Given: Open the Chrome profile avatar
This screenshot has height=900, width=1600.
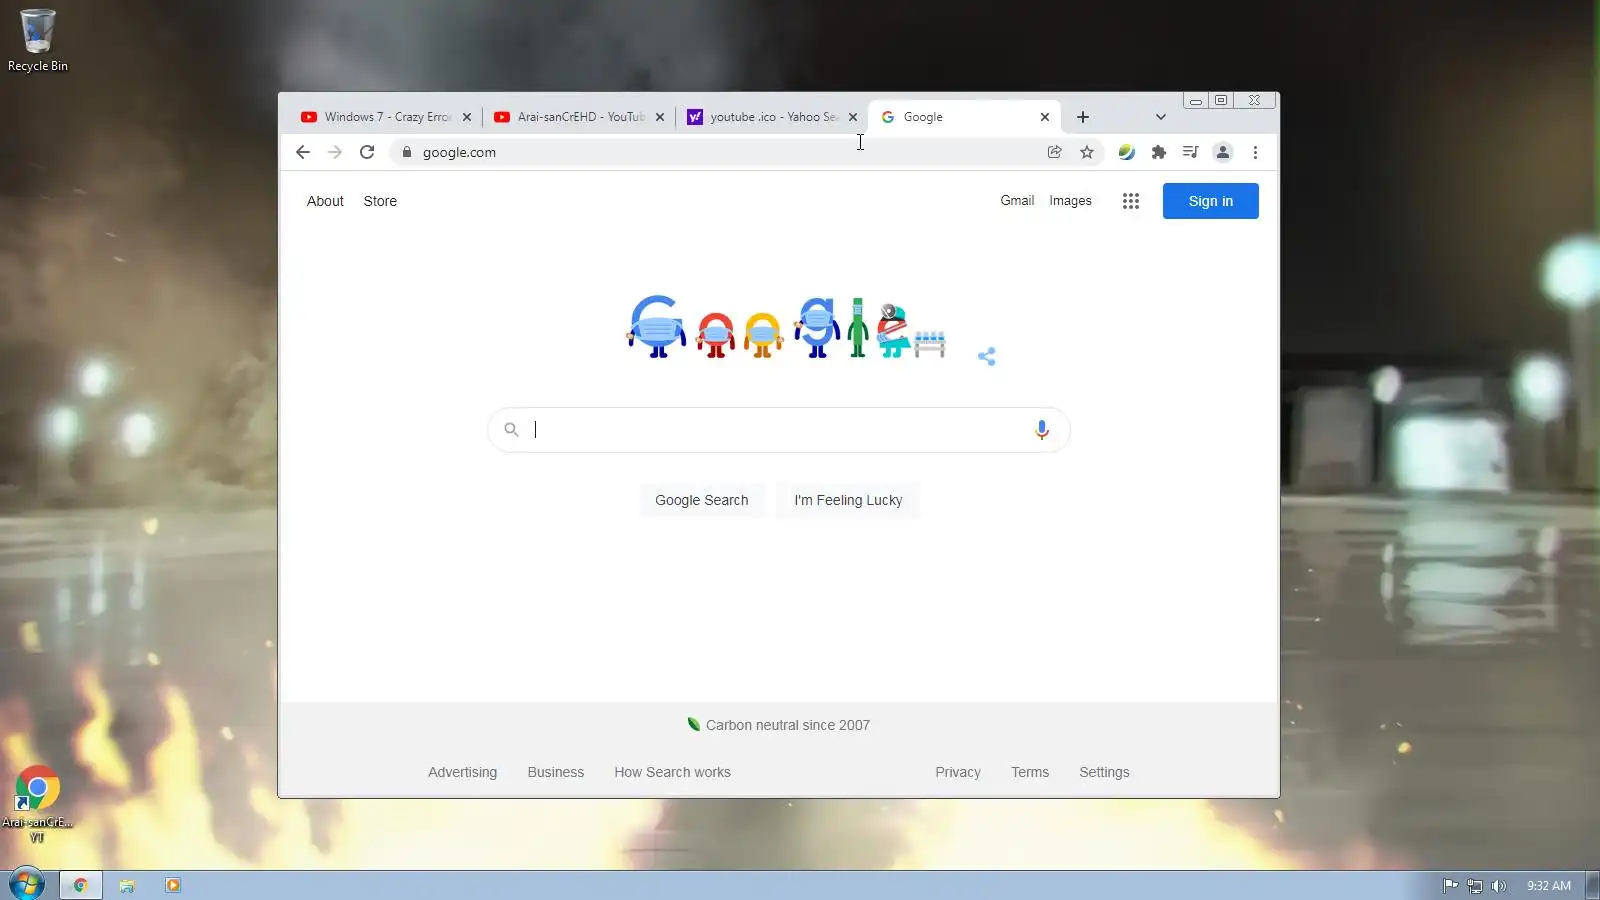Looking at the screenshot, I should pos(1222,152).
